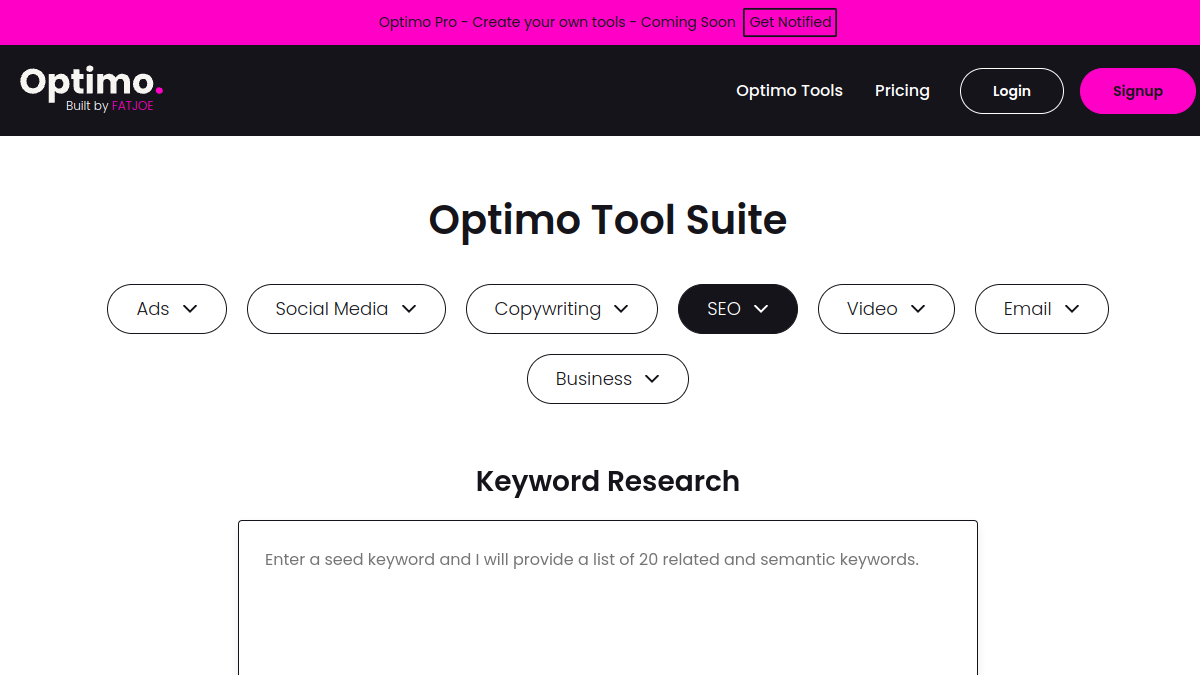Open the Optimo Tools nav link

pyautogui.click(x=789, y=91)
